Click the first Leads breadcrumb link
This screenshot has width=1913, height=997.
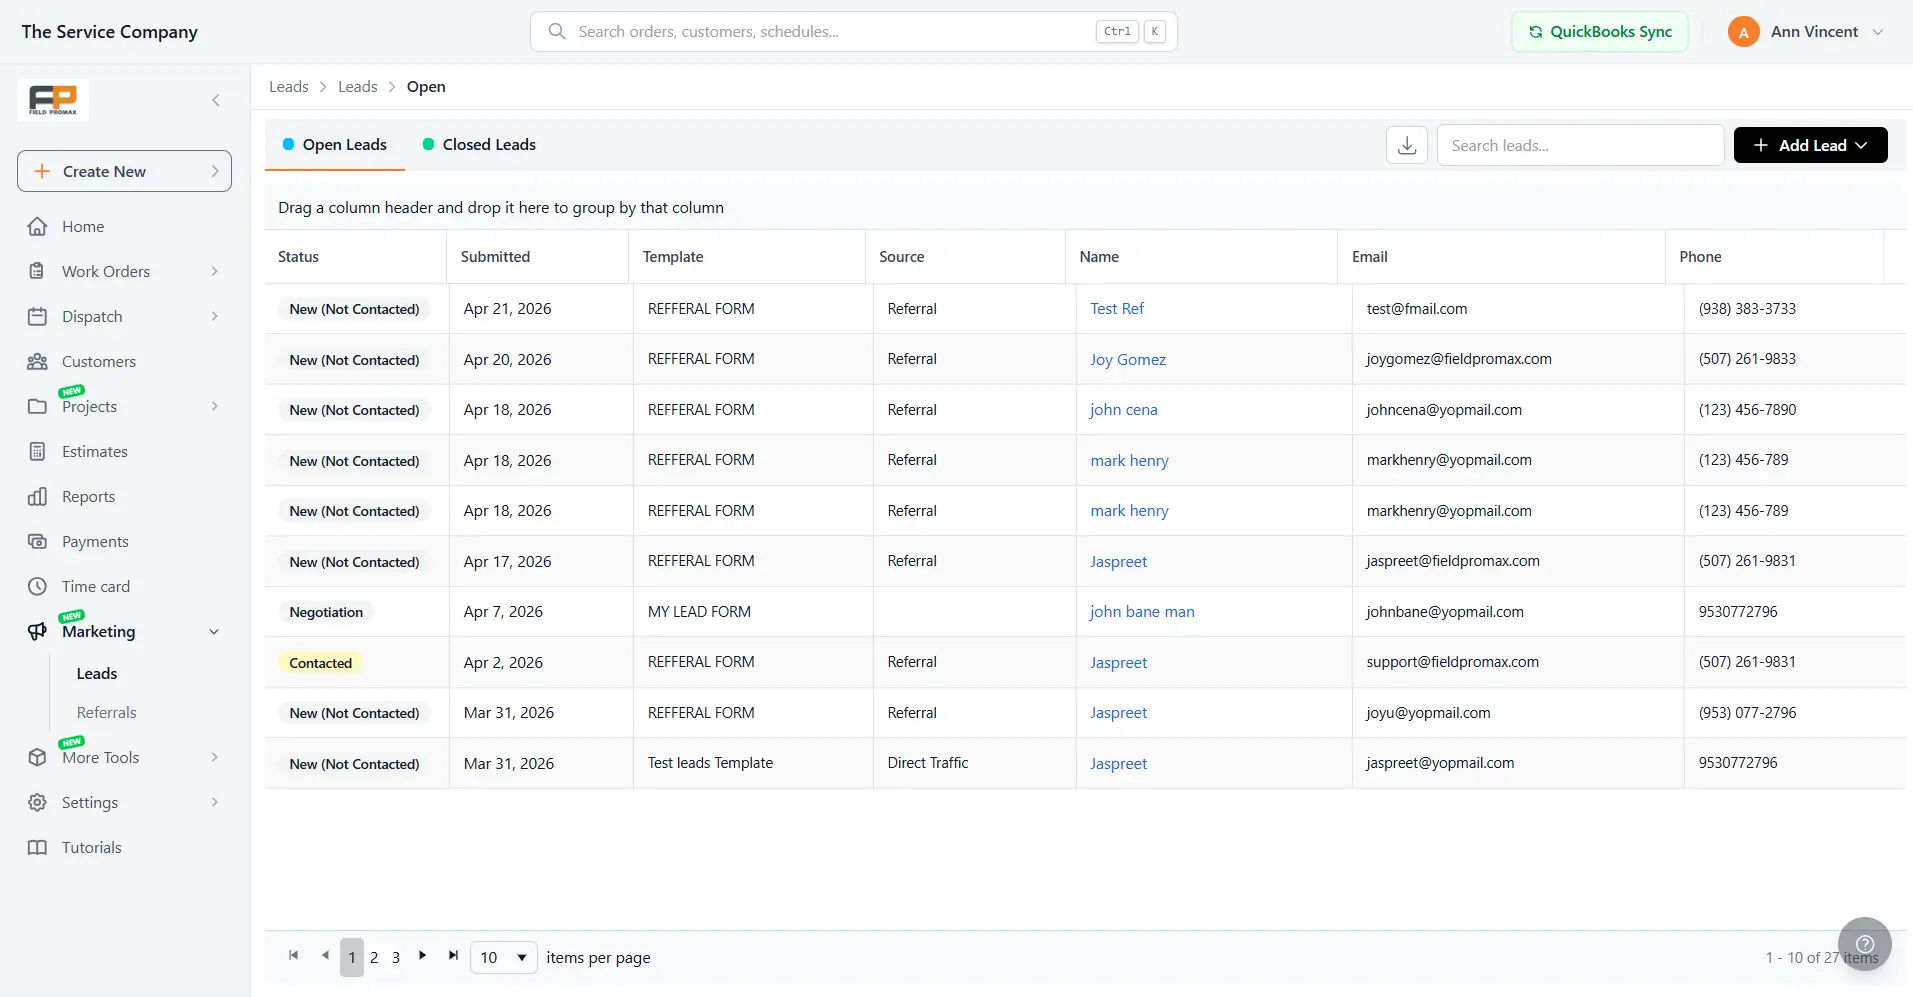(289, 87)
